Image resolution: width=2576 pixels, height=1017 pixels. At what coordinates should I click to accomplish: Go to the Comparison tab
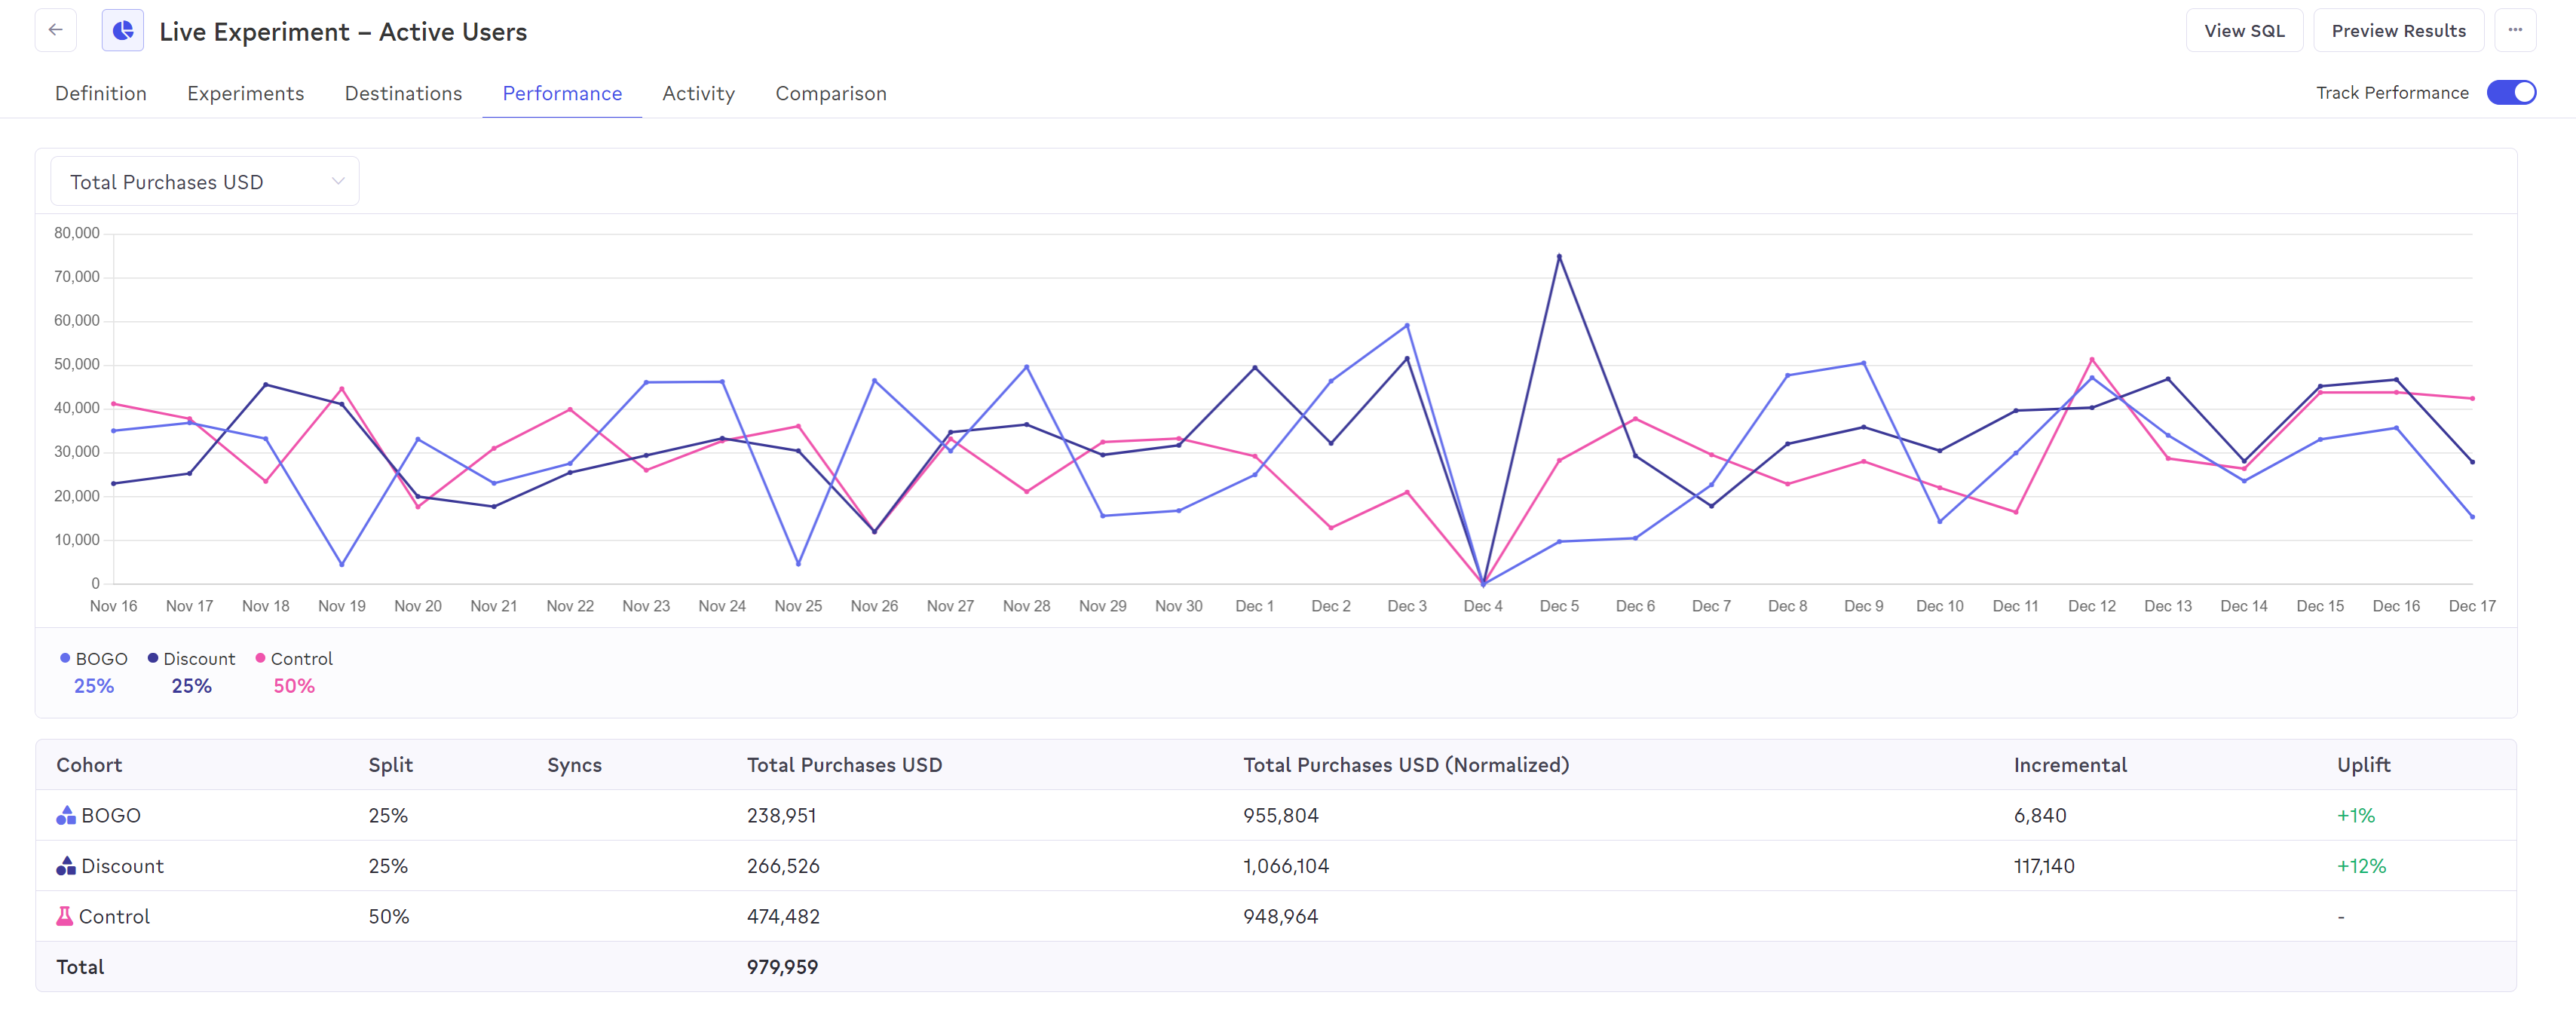[x=830, y=93]
